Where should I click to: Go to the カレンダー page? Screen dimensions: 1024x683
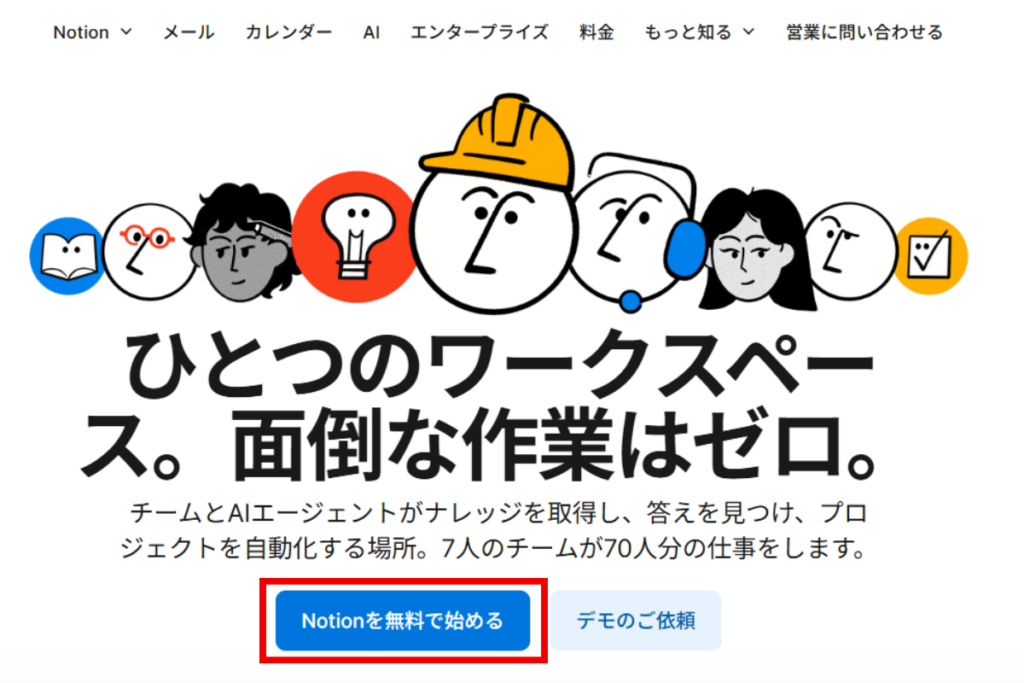289,32
